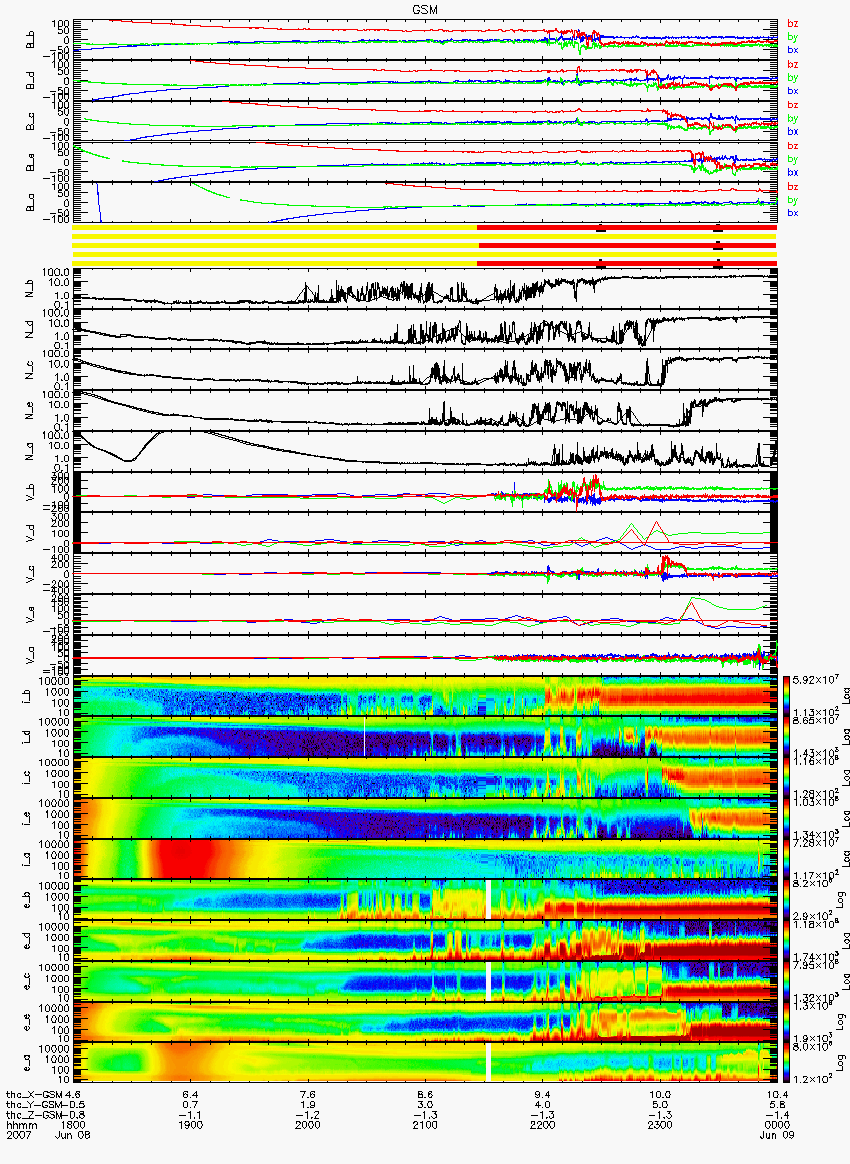Click the 2300 time tick label
Image resolution: width=850 pixels, height=1164 pixels.
click(660, 1125)
